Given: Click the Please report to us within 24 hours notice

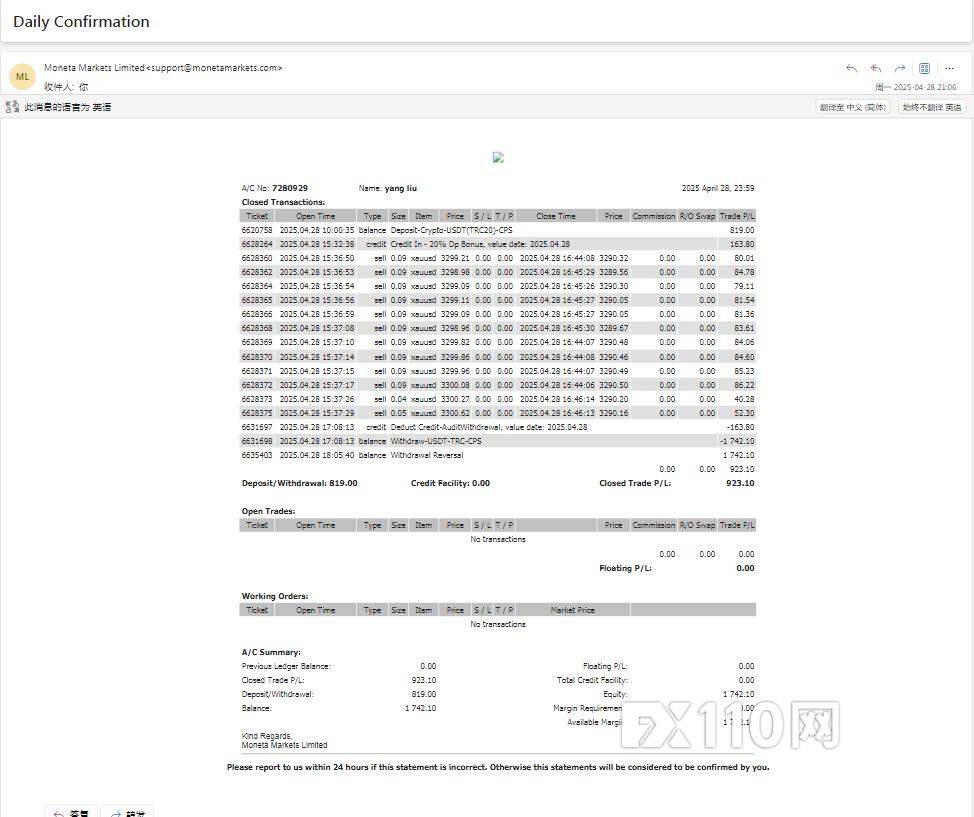Looking at the screenshot, I should click(x=498, y=767).
